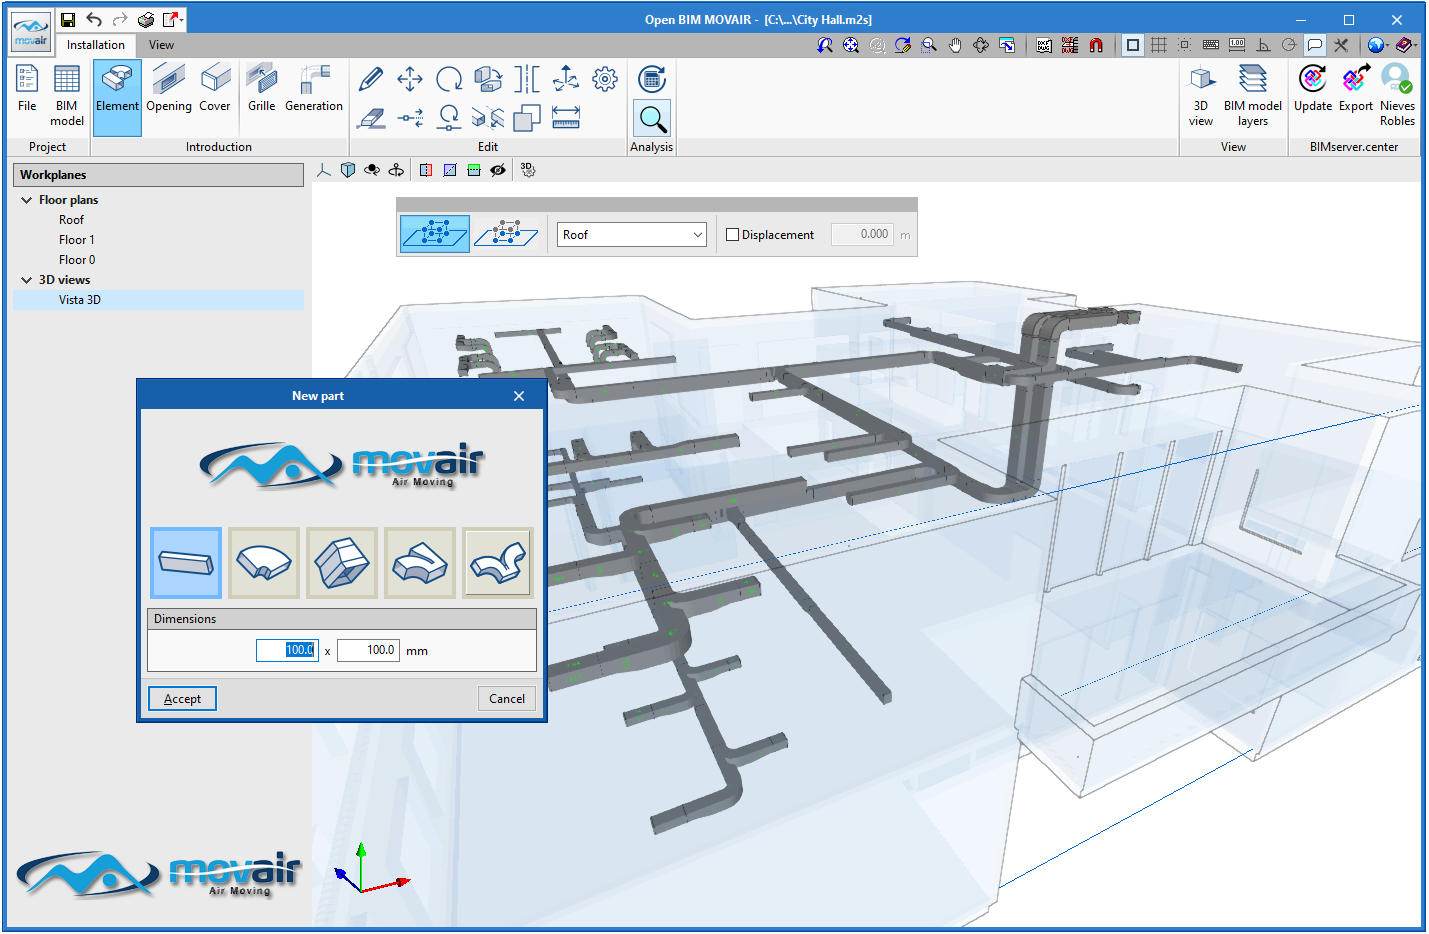
Task: Click the move node along line tool
Action: click(410, 118)
